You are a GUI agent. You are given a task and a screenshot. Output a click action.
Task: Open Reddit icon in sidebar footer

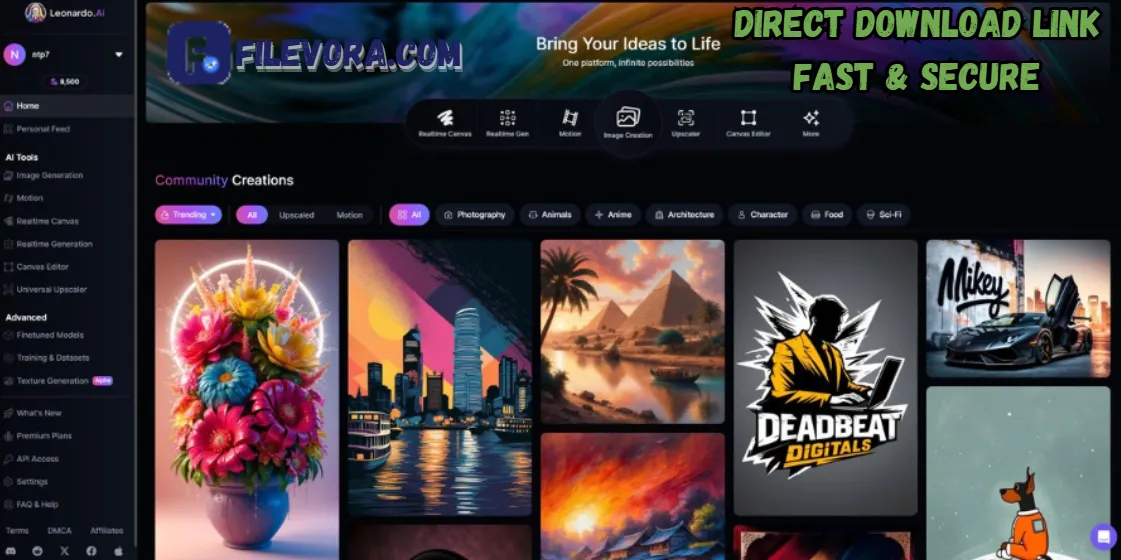(37, 551)
